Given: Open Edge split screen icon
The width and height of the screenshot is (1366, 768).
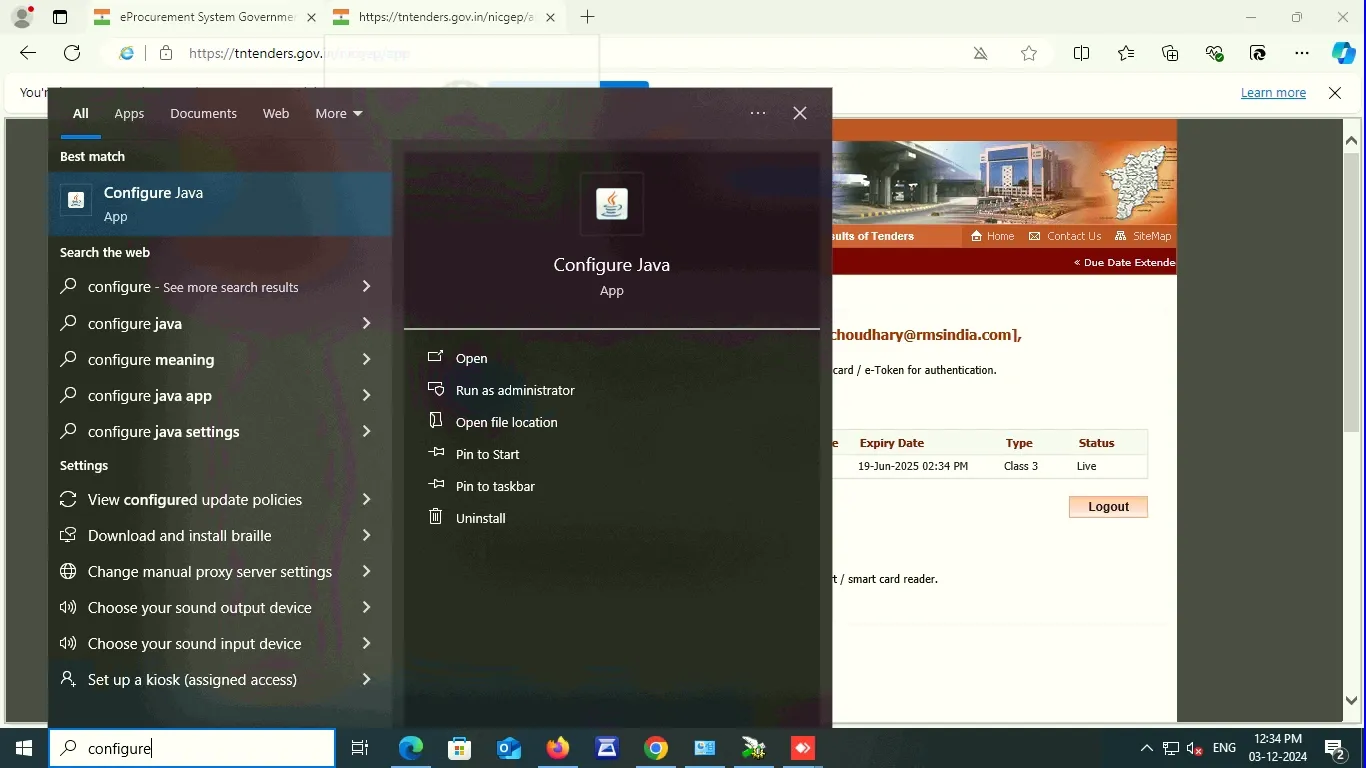Looking at the screenshot, I should point(1081,53).
